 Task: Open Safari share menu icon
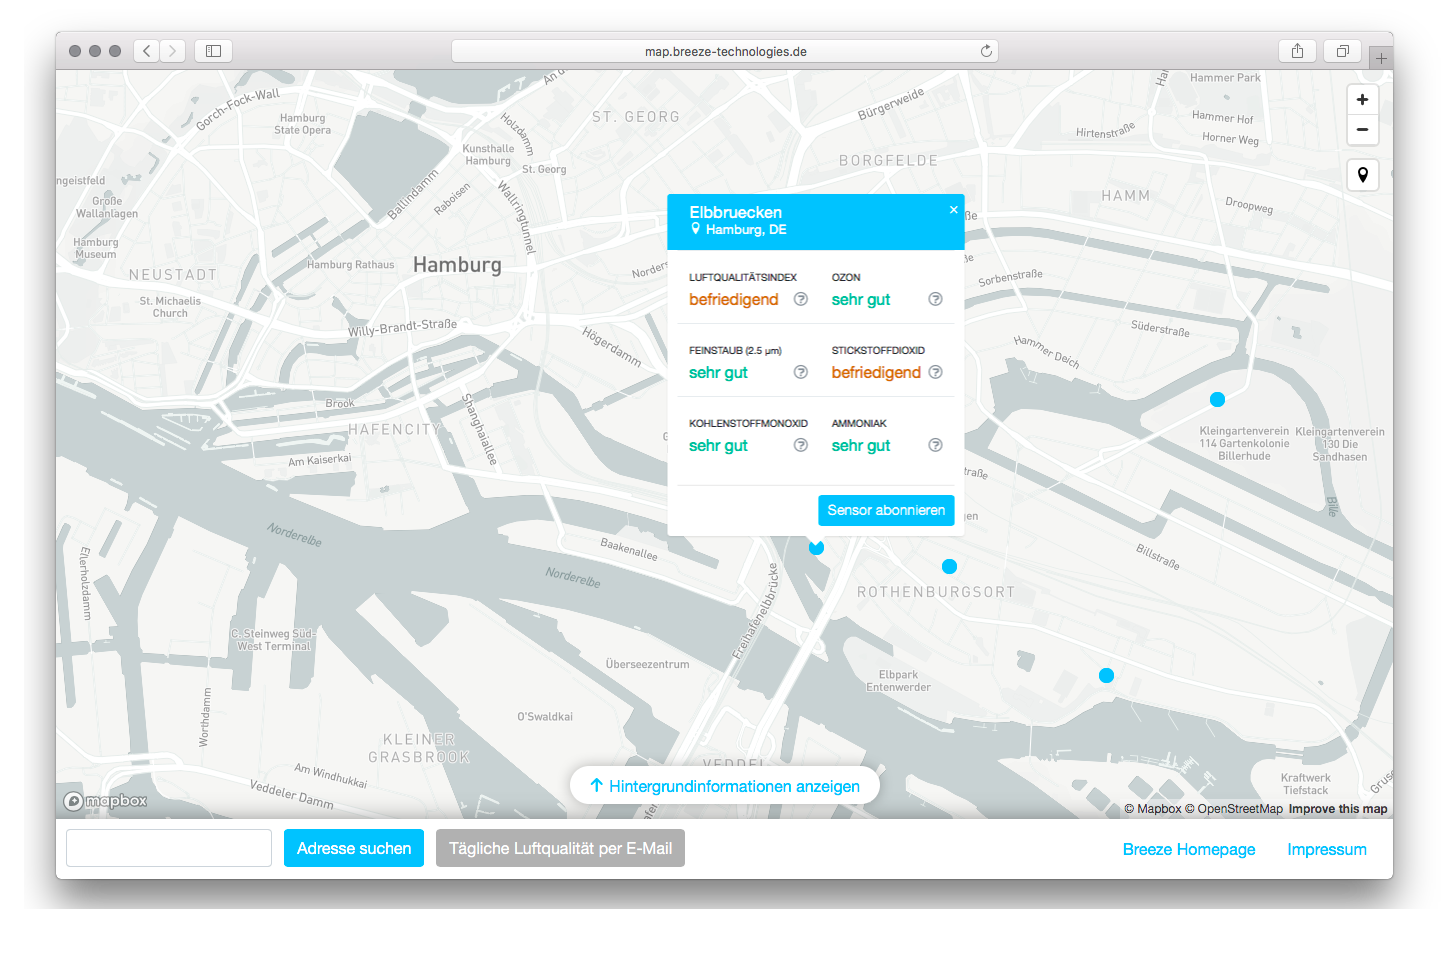pyautogui.click(x=1297, y=51)
